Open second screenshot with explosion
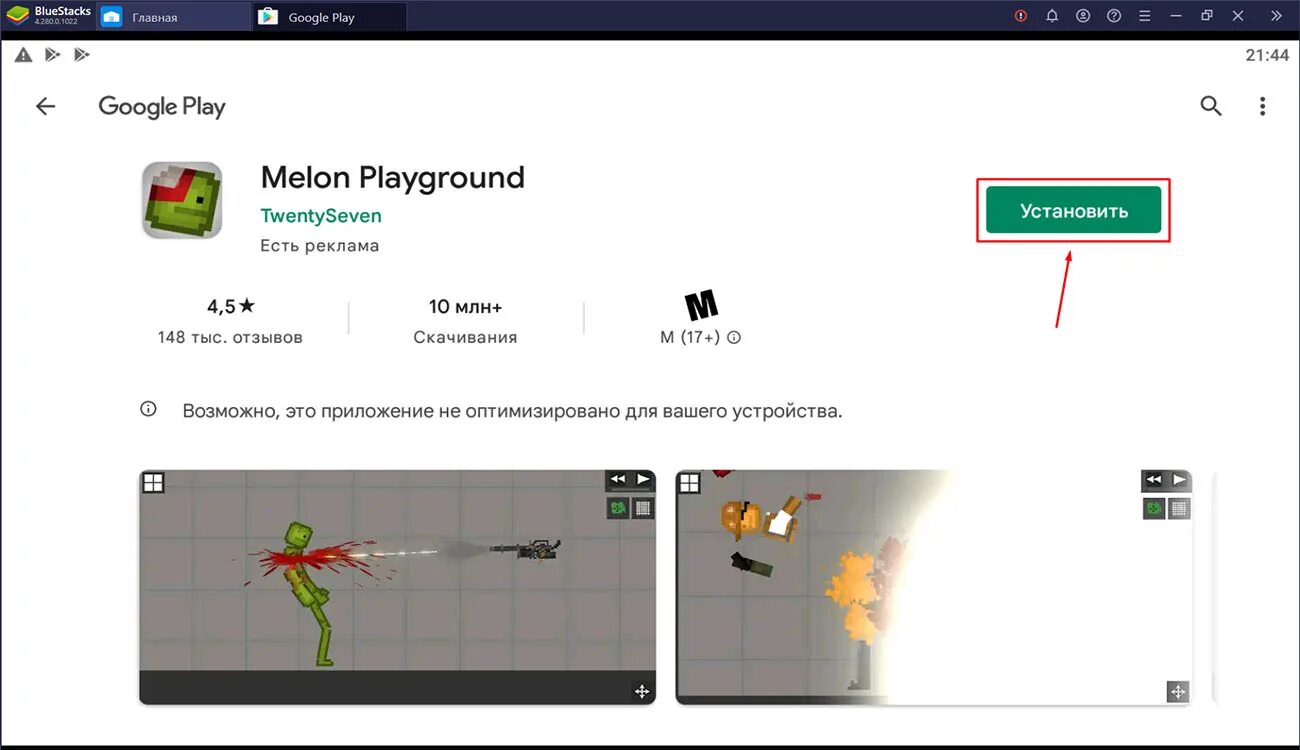The width and height of the screenshot is (1300, 750). coord(934,587)
